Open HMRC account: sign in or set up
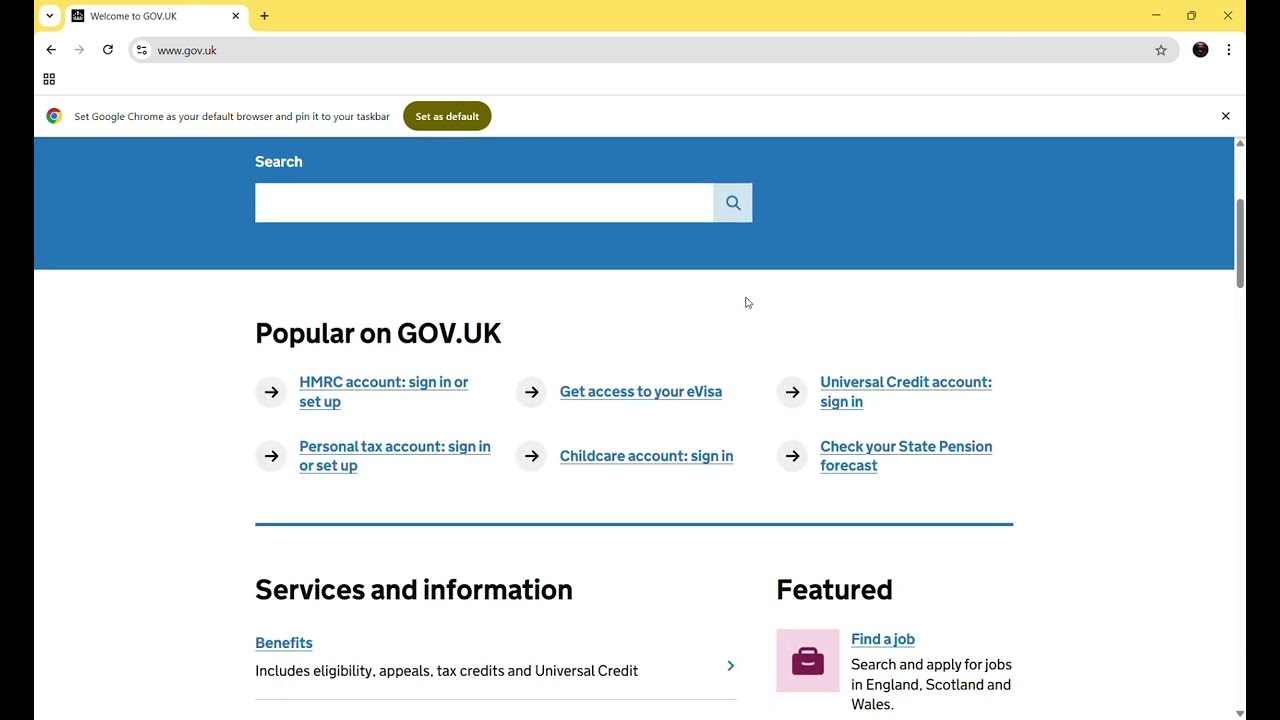Image resolution: width=1280 pixels, height=720 pixels. coord(383,392)
